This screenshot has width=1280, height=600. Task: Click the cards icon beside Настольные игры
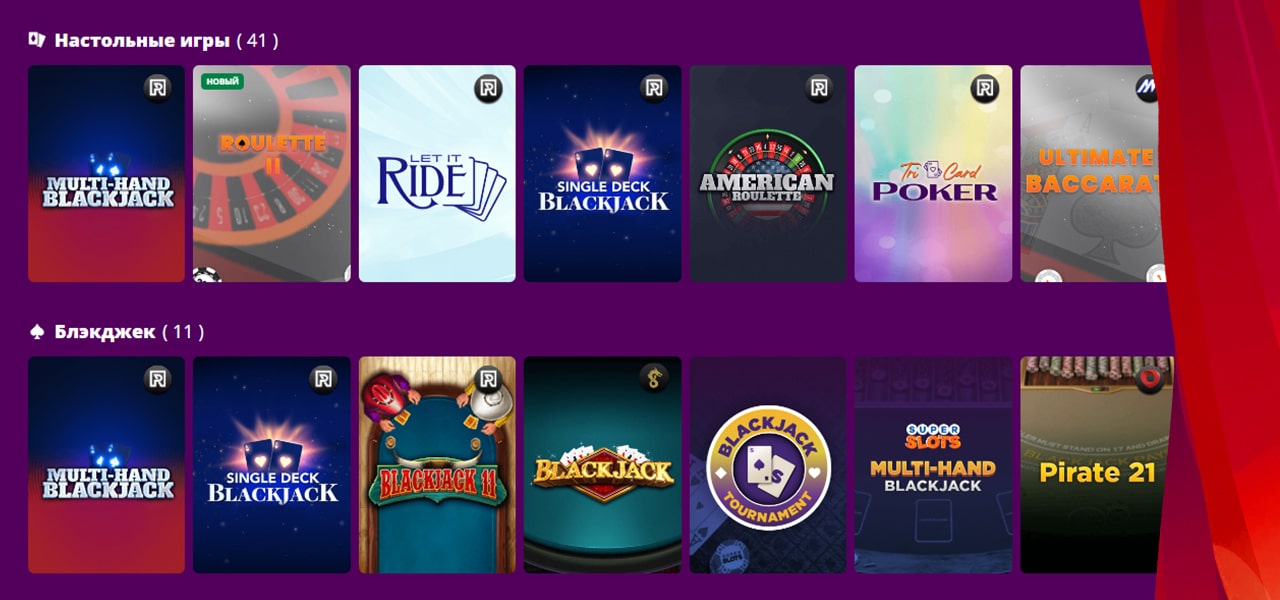[x=37, y=40]
